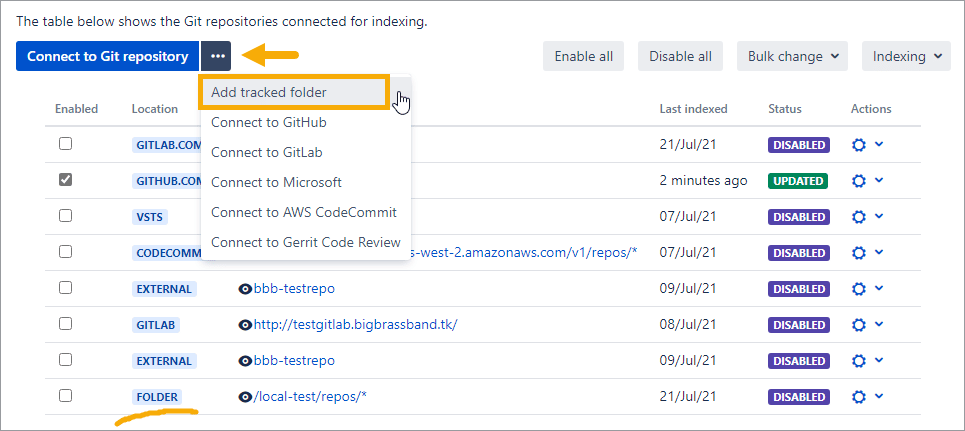The width and height of the screenshot is (965, 431).
Task: Click the Enable all button
Action: (x=584, y=56)
